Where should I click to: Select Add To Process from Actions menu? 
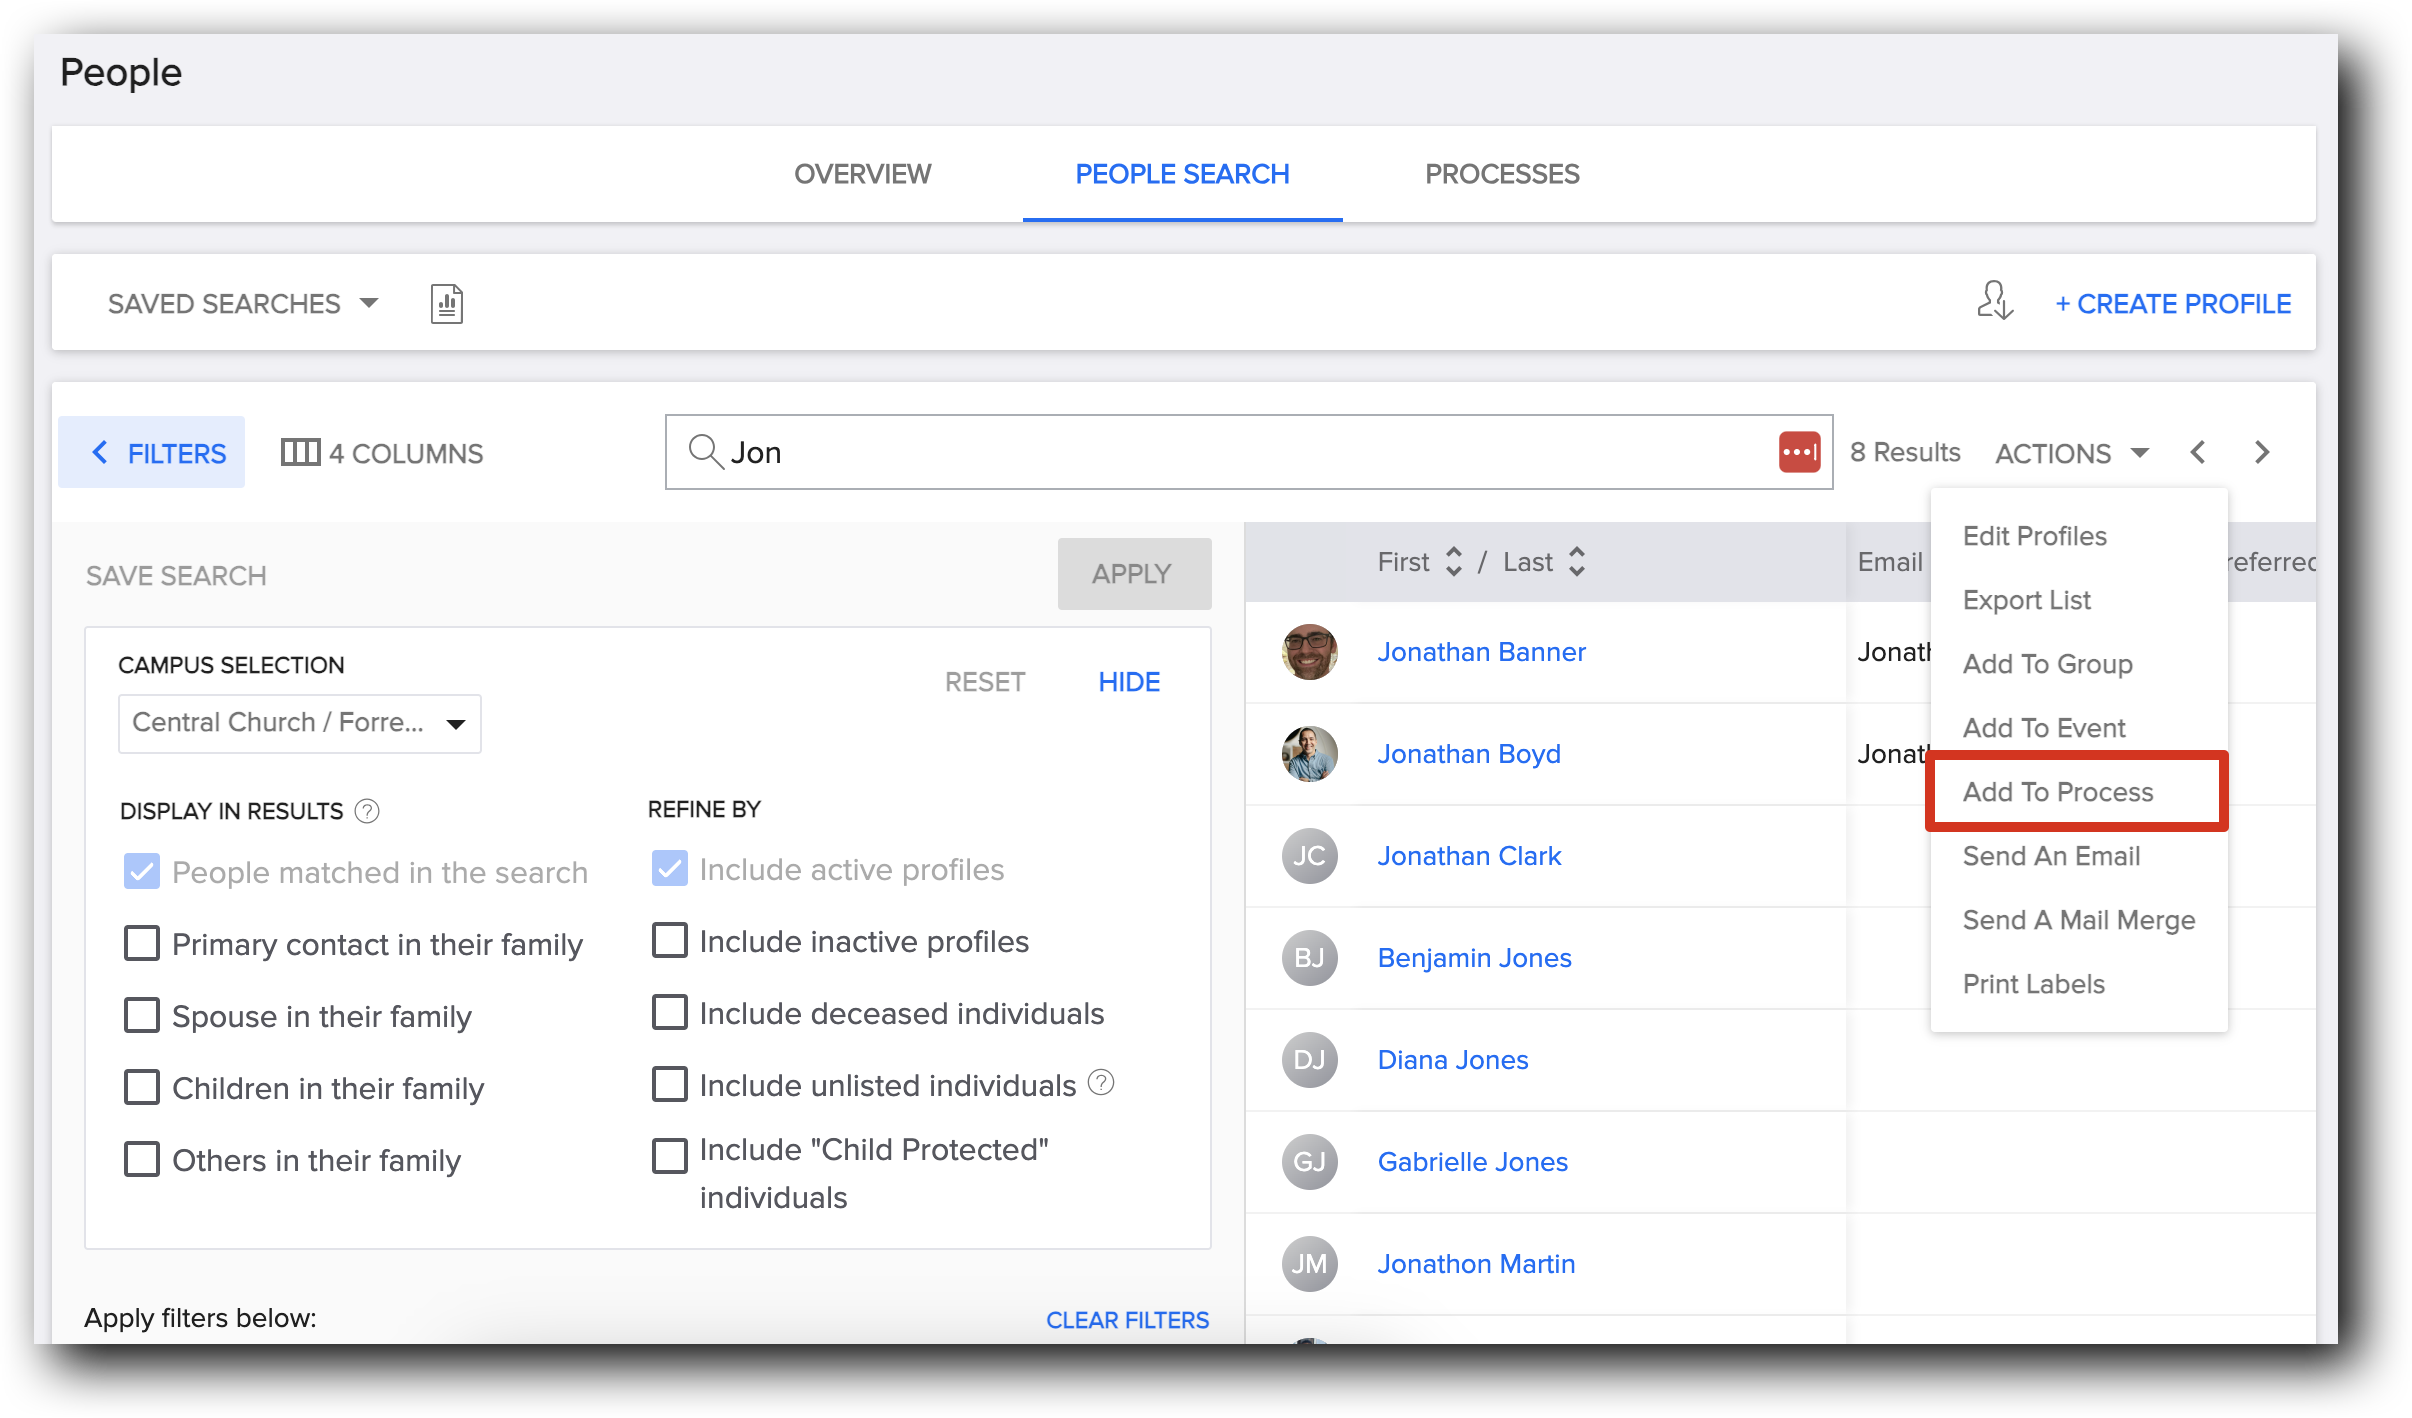tap(2058, 791)
